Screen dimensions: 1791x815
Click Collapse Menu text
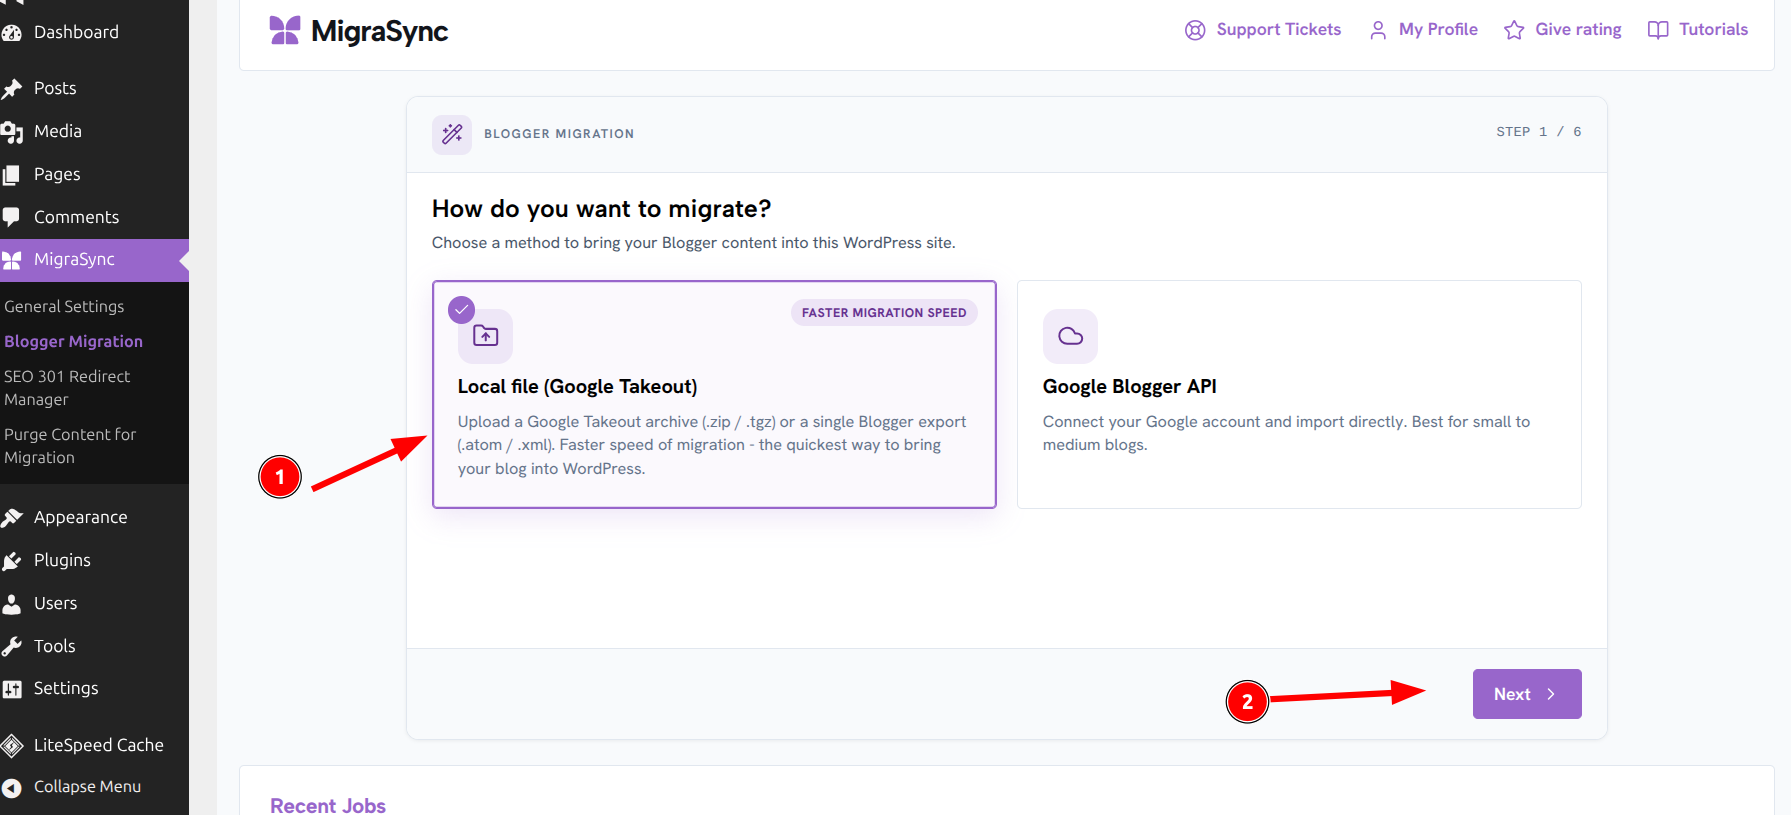(x=87, y=787)
